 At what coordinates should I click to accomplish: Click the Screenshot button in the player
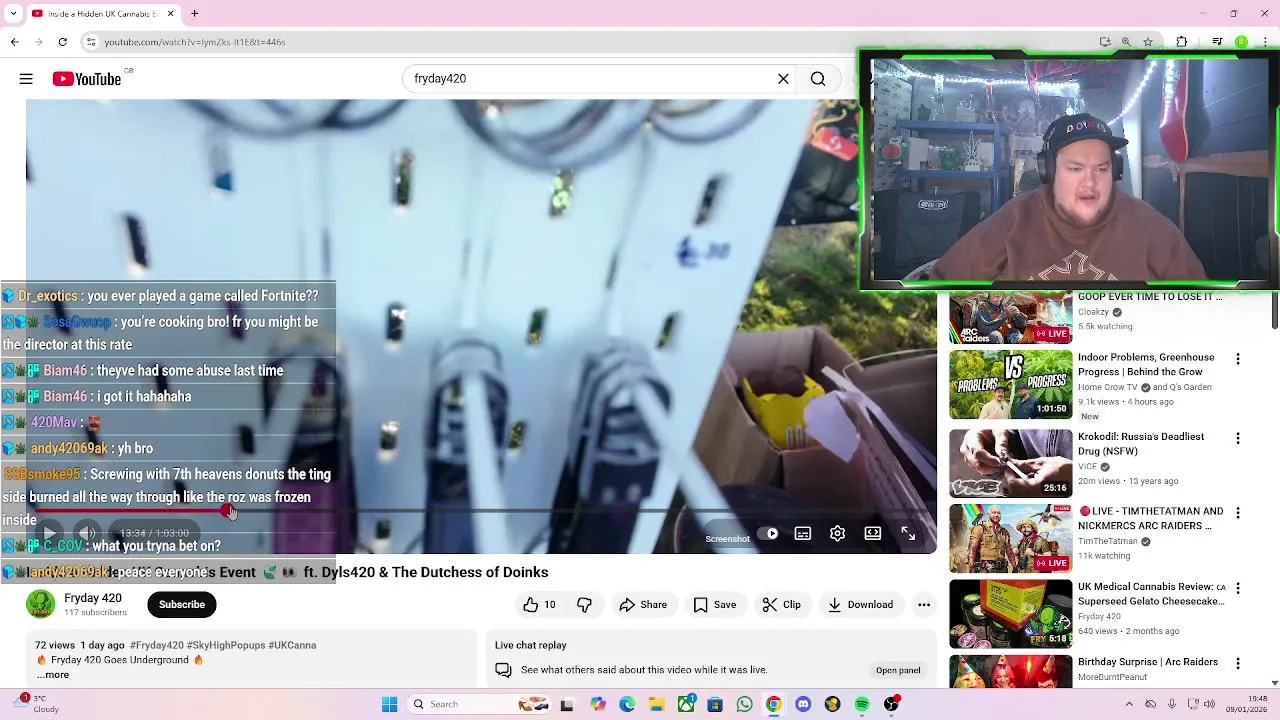point(727,539)
